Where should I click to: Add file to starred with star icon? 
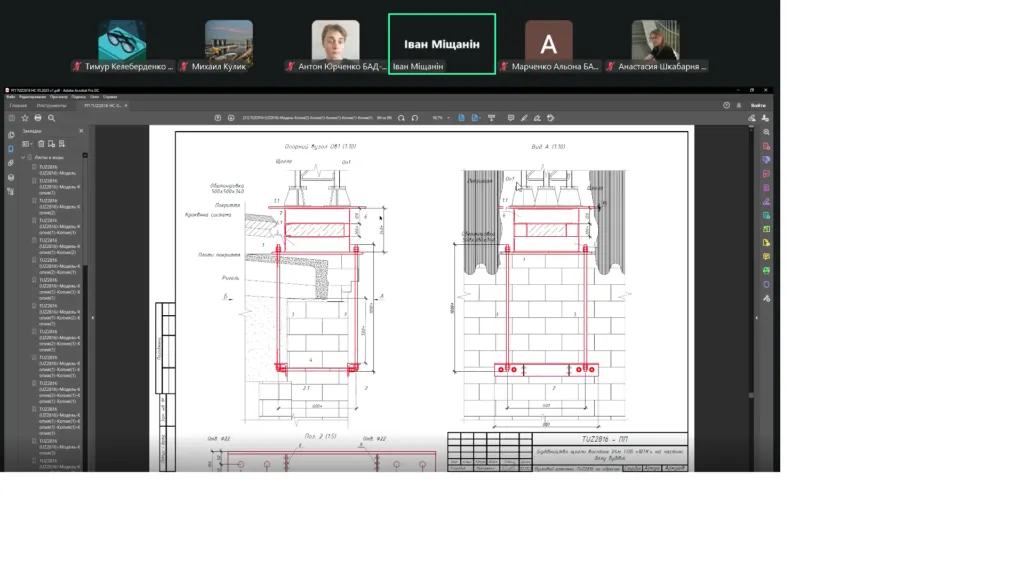pyautogui.click(x=25, y=118)
